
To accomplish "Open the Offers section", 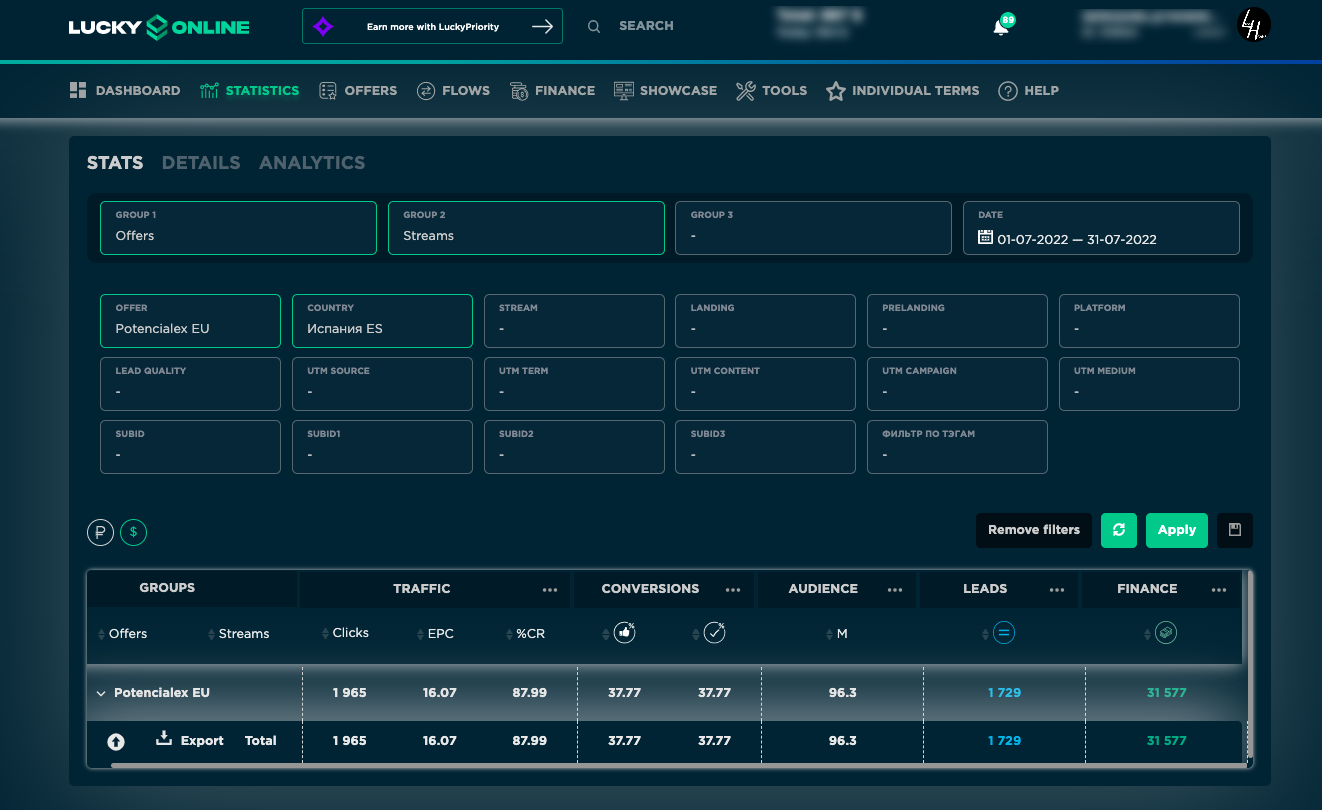I will click(x=358, y=91).
